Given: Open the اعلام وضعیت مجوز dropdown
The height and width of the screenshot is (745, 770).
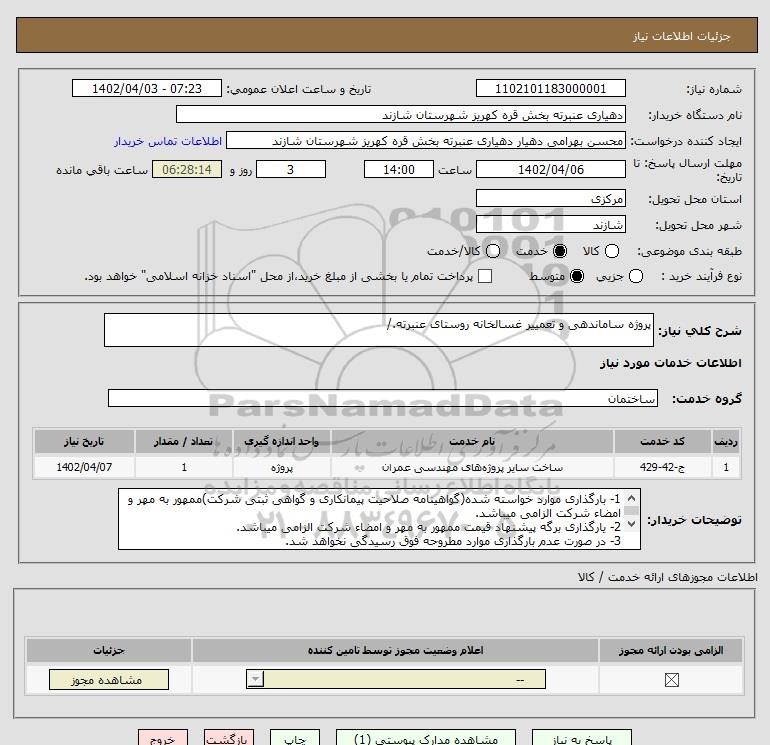Looking at the screenshot, I should [396, 680].
